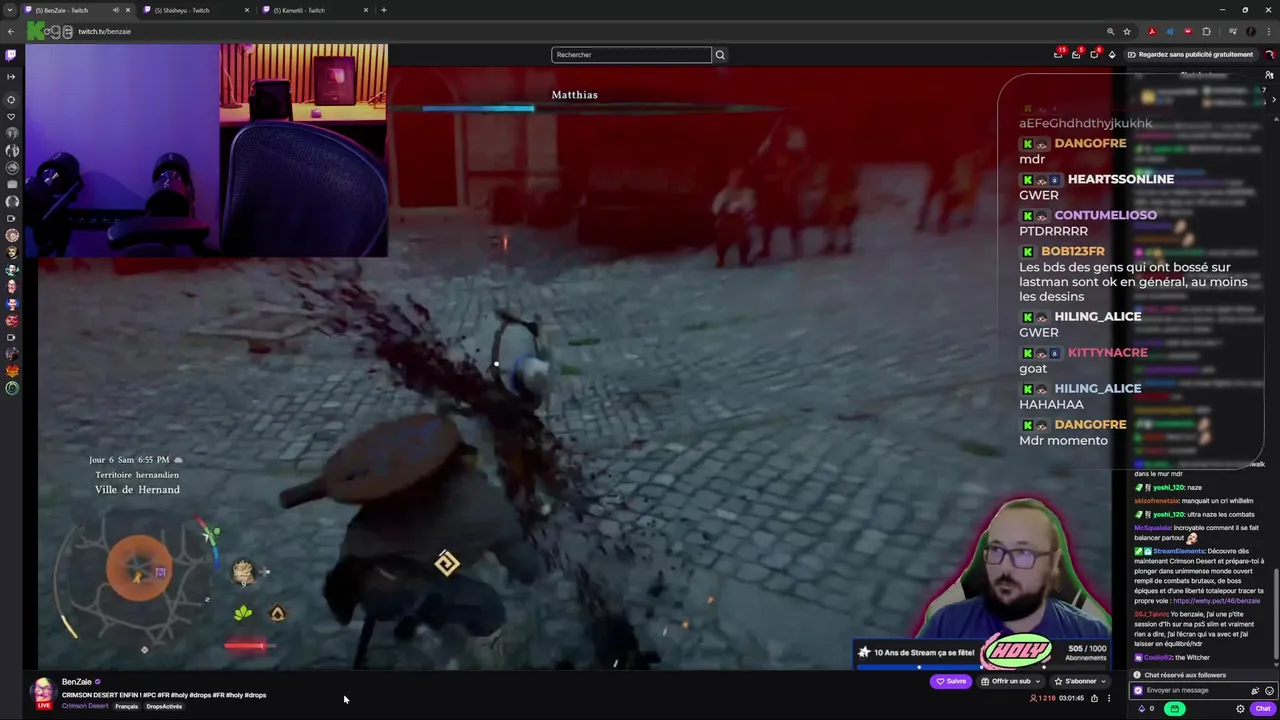Open the Adobe Acrobat extension

[x=1152, y=31]
